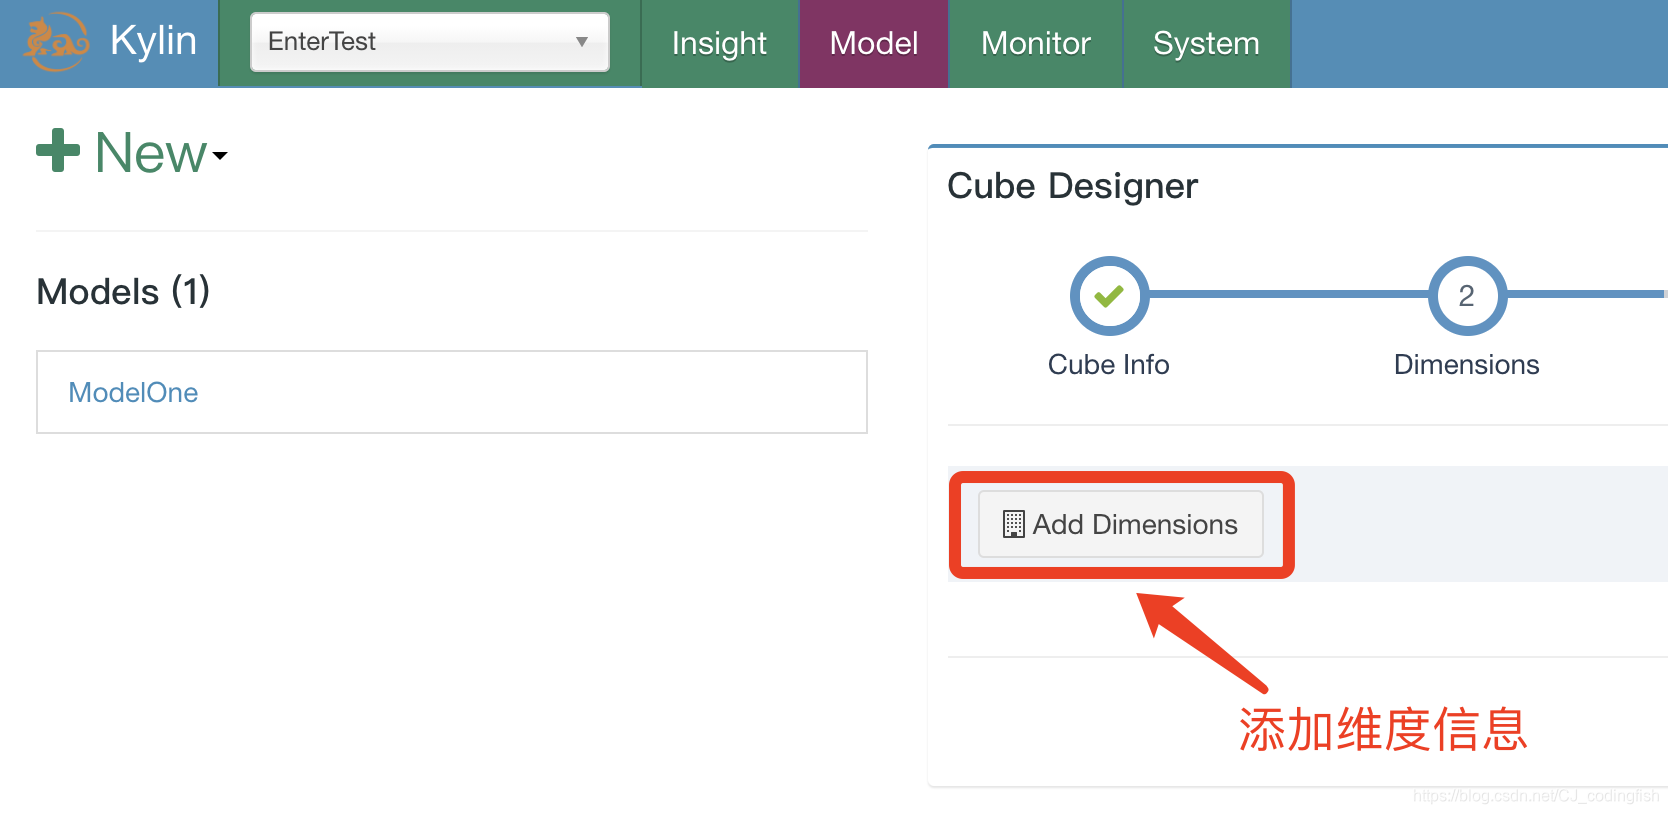This screenshot has width=1668, height=814.
Task: Go to the step 2 Dimensions circle
Action: tap(1467, 296)
